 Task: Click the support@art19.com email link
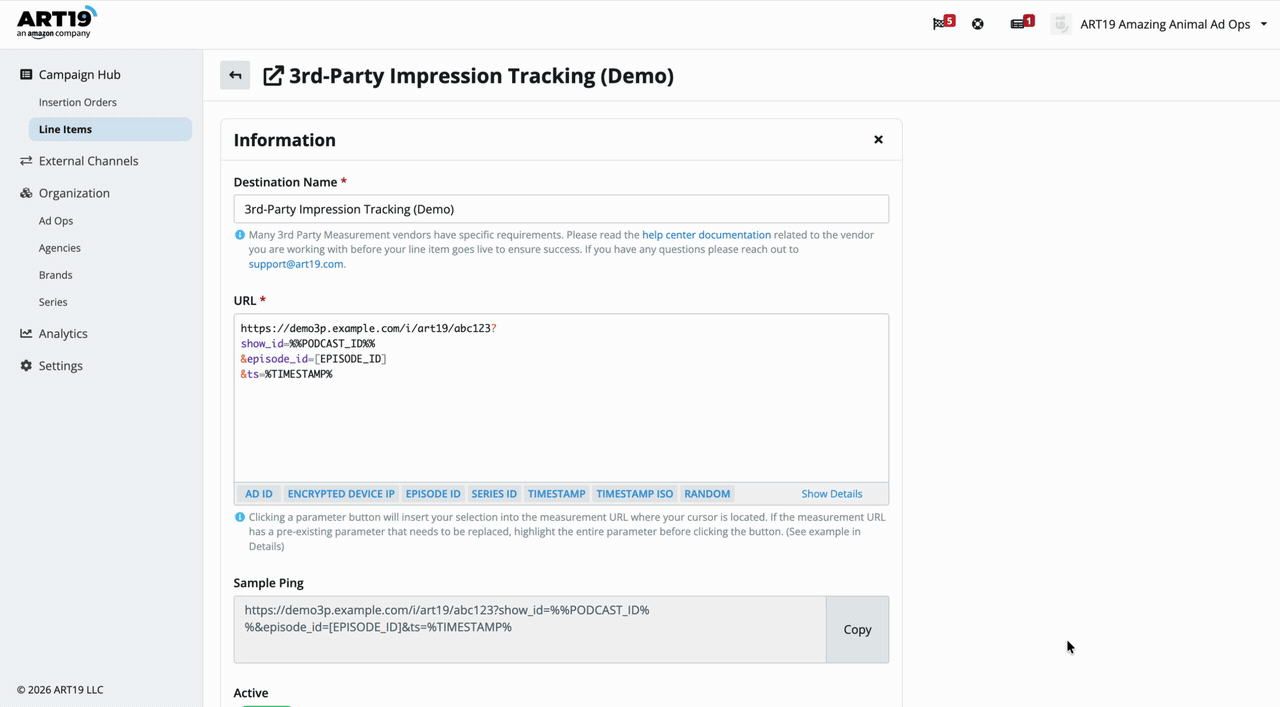click(x=296, y=264)
